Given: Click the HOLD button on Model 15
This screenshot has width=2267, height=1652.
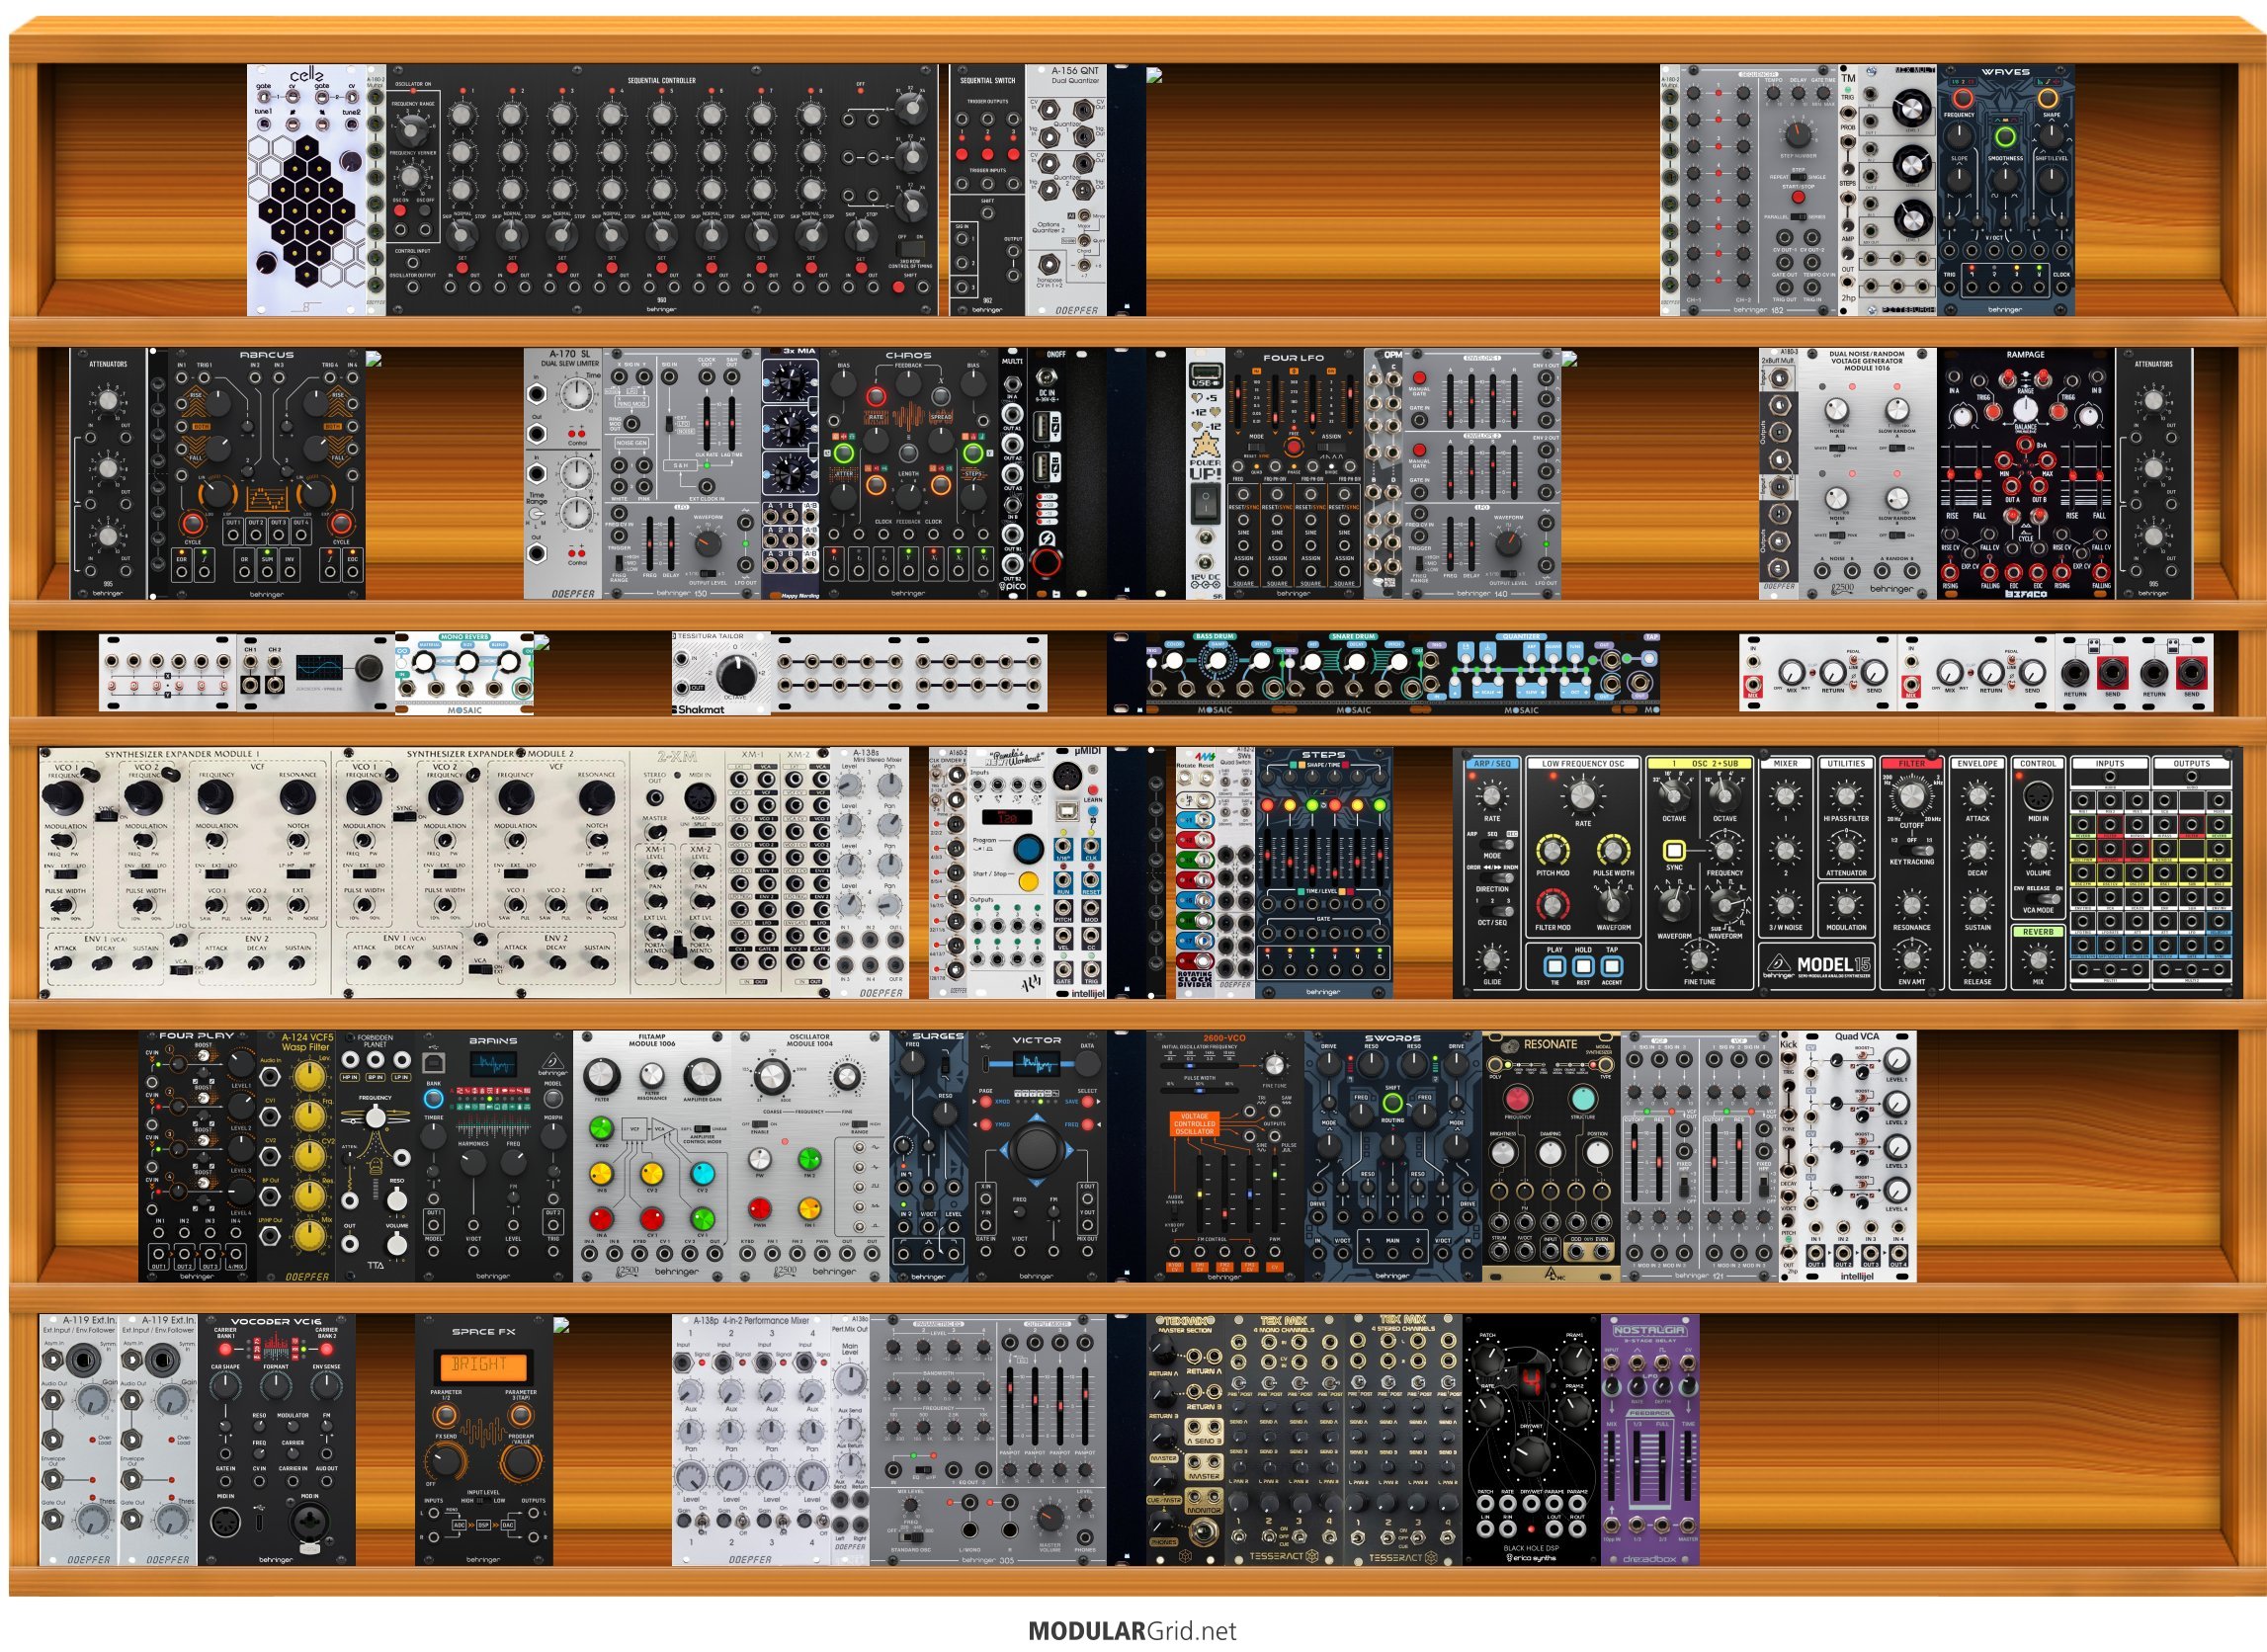Looking at the screenshot, I should click(x=1582, y=966).
